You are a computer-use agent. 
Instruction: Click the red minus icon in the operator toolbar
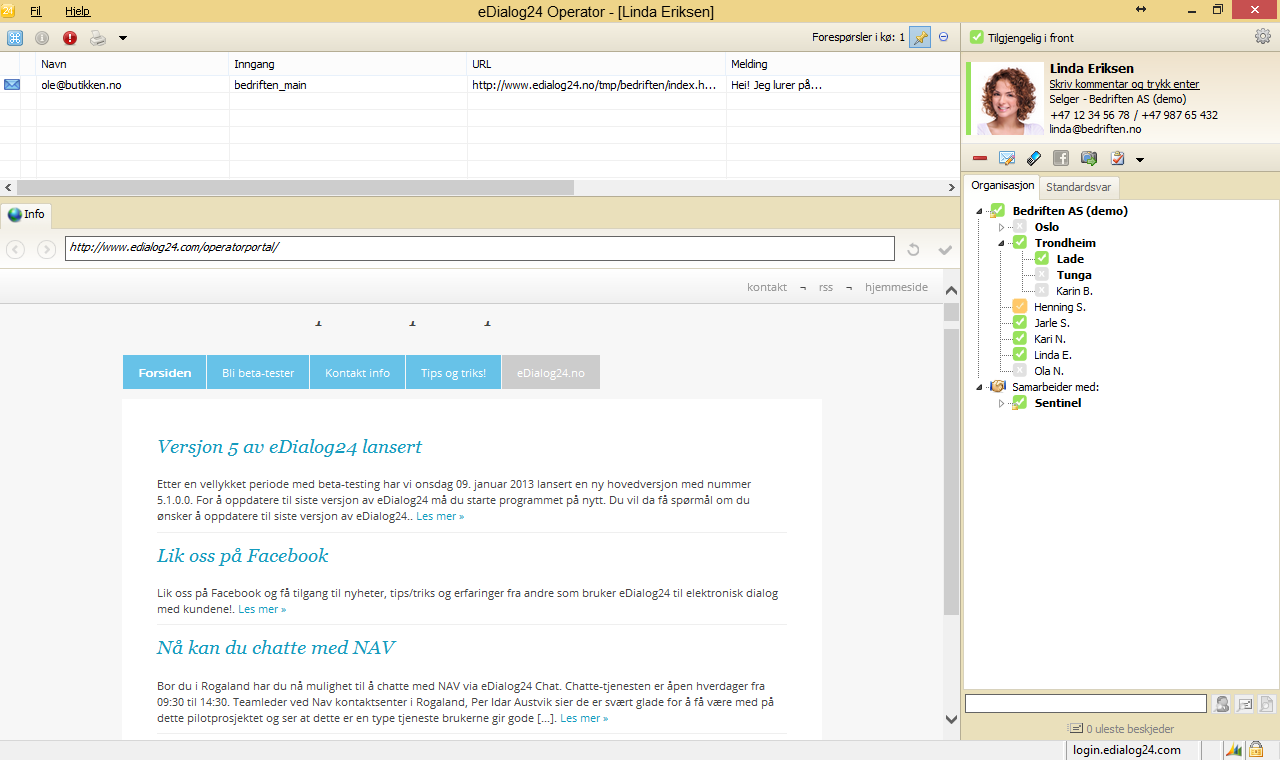[980, 158]
